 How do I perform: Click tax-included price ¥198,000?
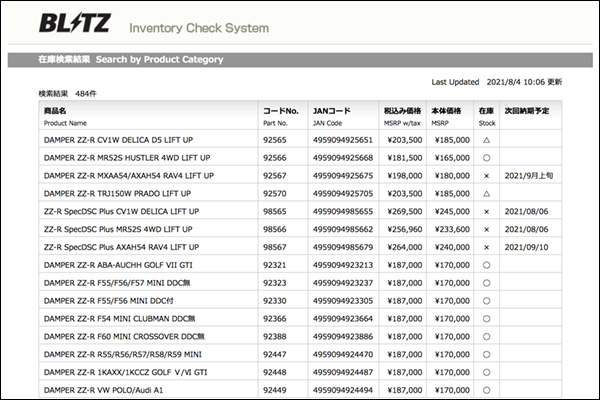click(405, 176)
